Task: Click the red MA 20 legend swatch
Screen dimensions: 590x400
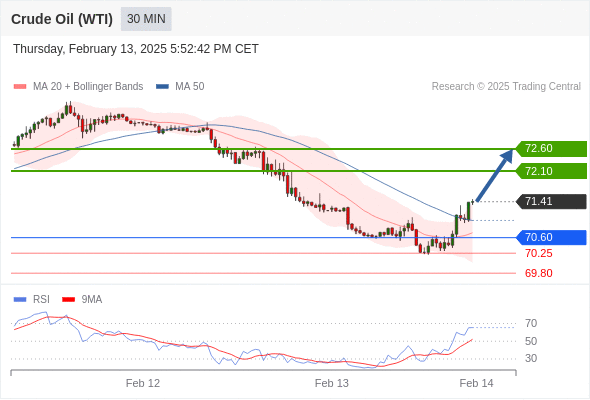Action: pos(20,87)
